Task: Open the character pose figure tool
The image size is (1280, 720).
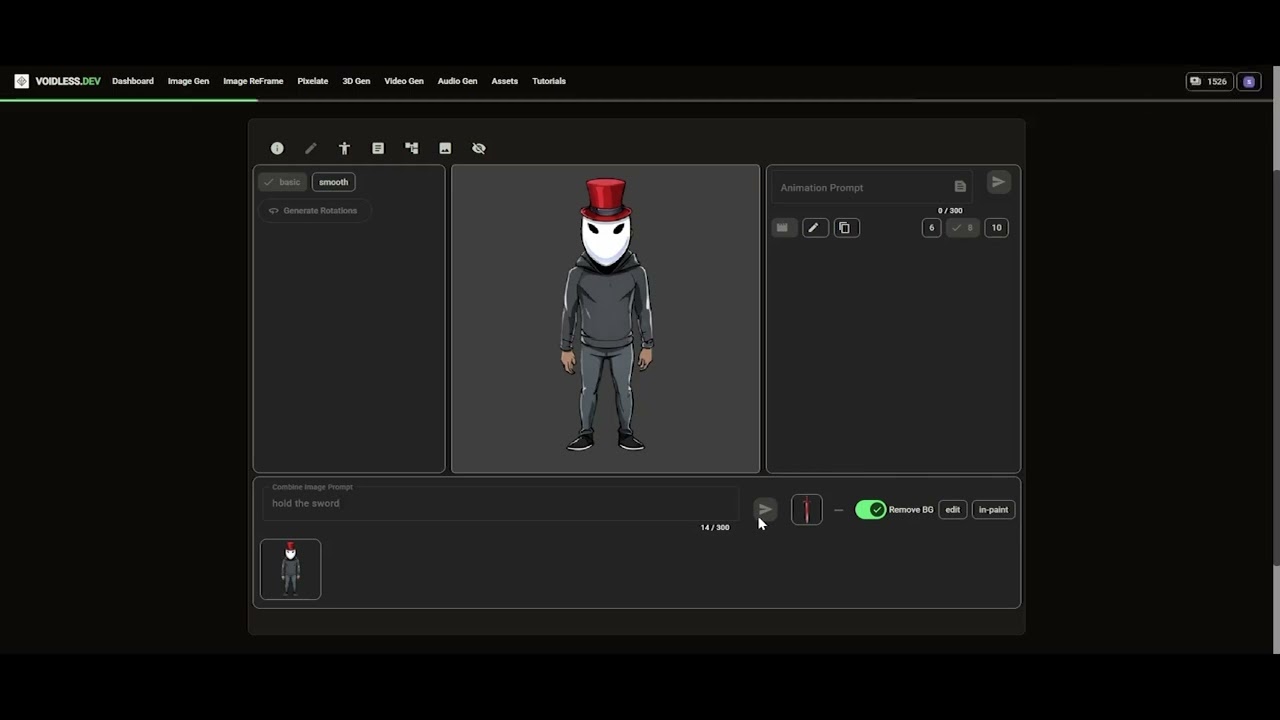Action: [344, 148]
